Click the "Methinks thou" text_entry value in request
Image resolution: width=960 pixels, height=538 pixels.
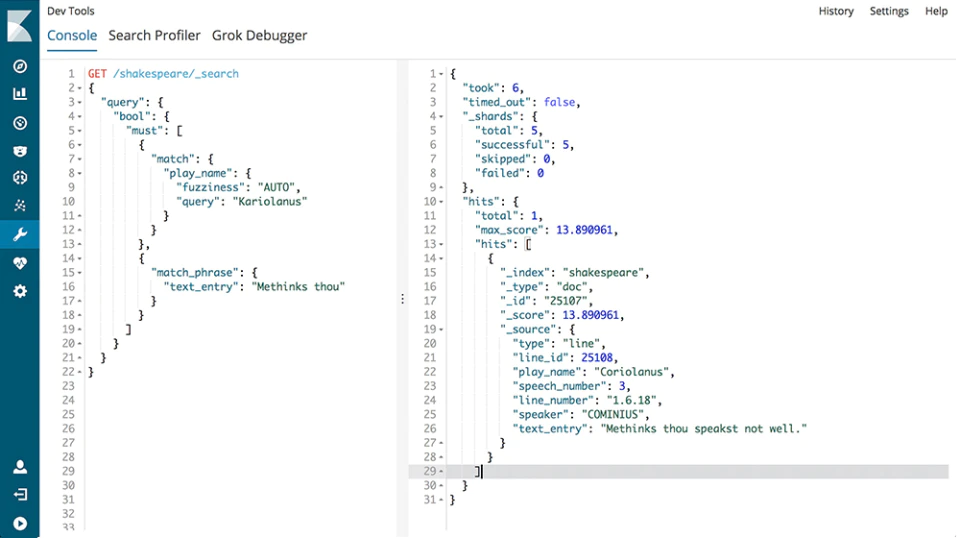click(x=298, y=286)
